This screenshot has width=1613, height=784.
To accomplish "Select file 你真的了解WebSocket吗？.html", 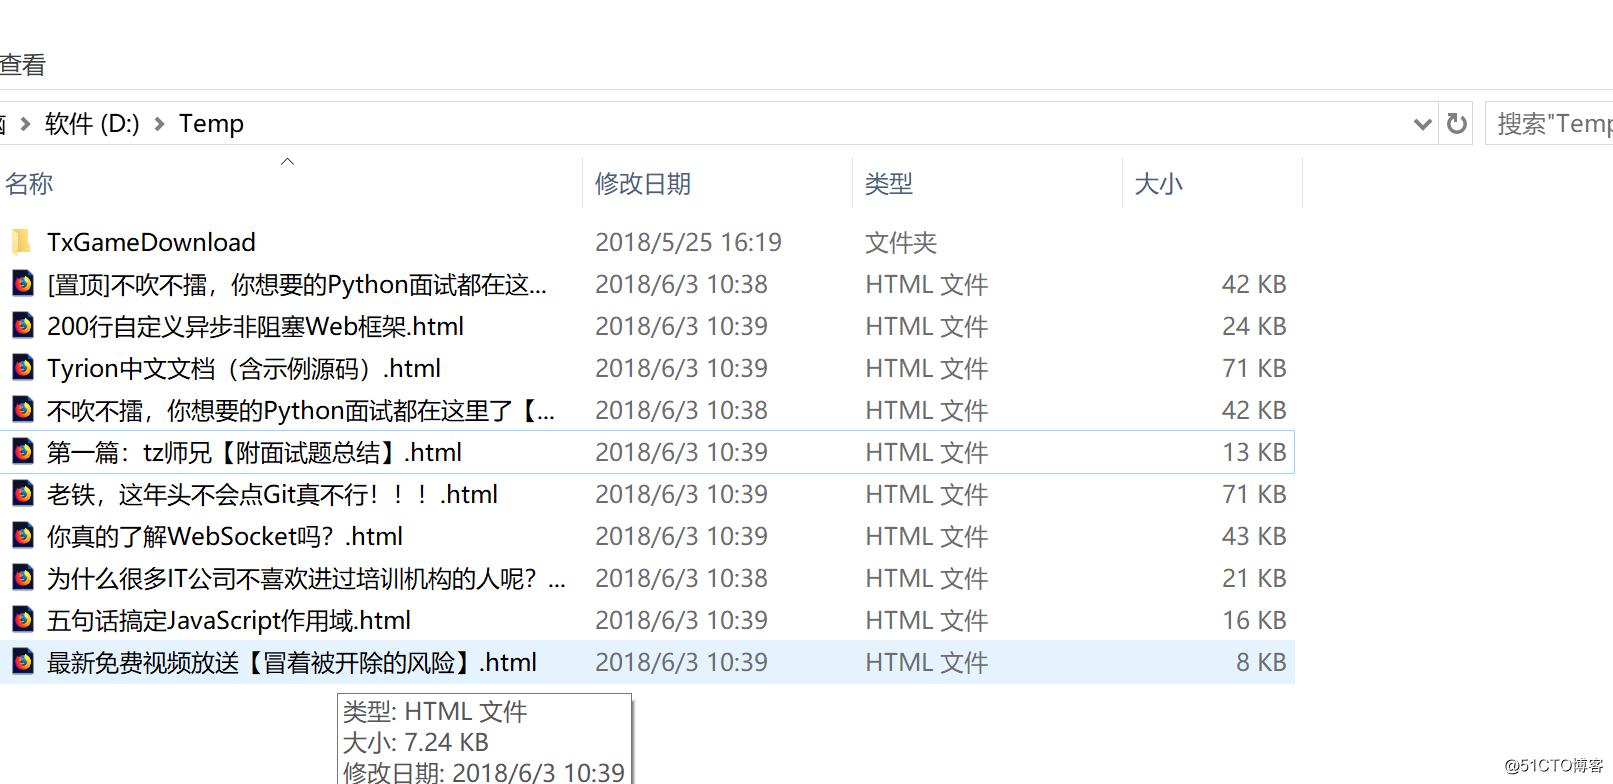I will pos(225,537).
